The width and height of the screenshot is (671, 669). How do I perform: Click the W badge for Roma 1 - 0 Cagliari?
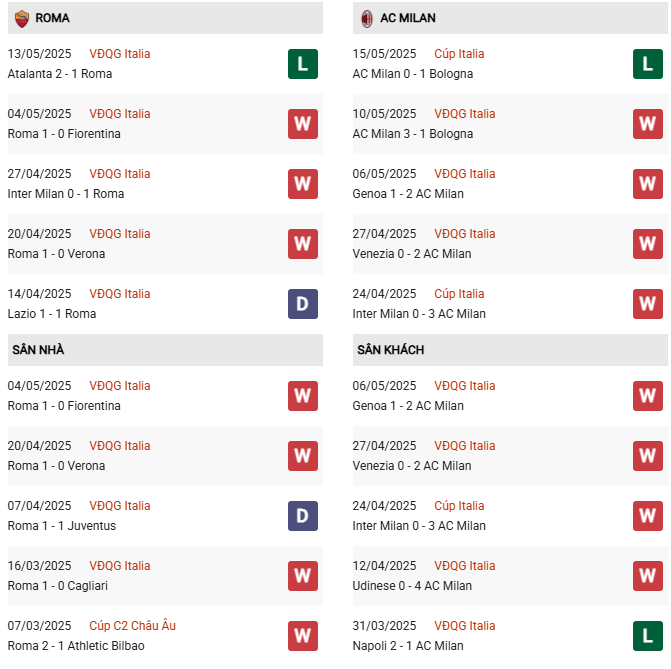[303, 576]
